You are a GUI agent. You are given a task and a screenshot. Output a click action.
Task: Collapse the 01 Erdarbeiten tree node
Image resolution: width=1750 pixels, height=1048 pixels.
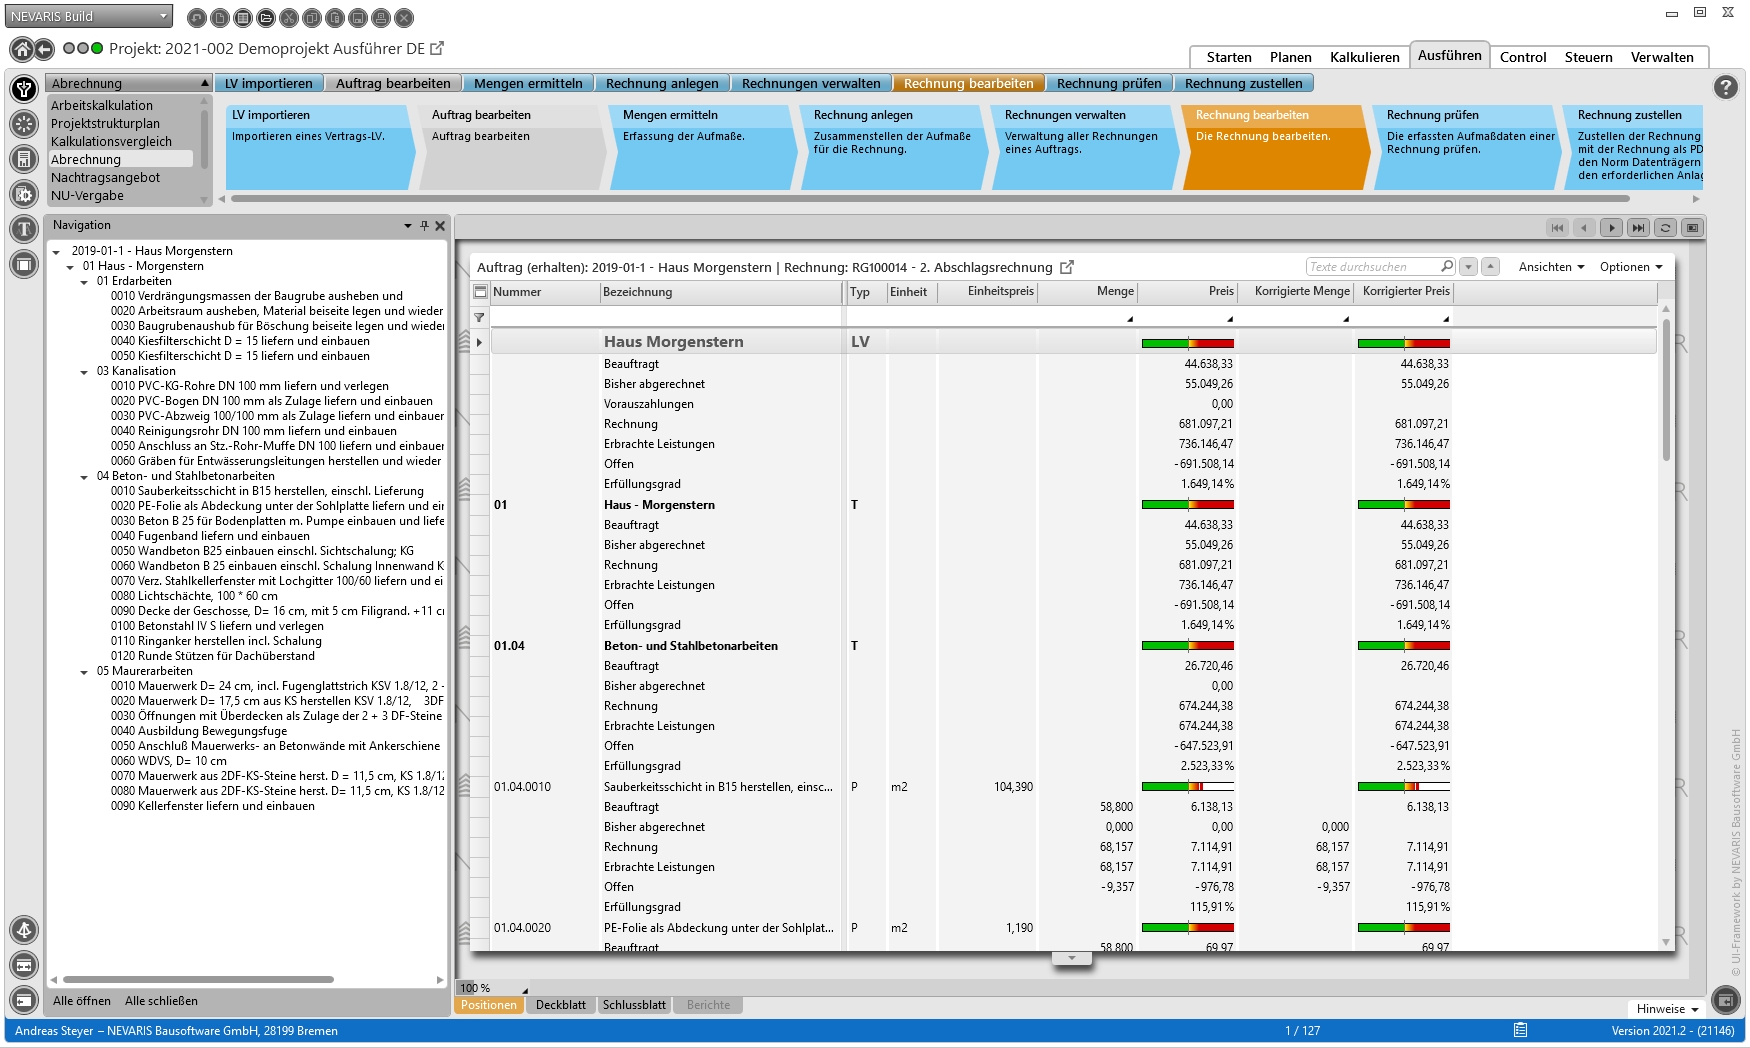coord(85,282)
